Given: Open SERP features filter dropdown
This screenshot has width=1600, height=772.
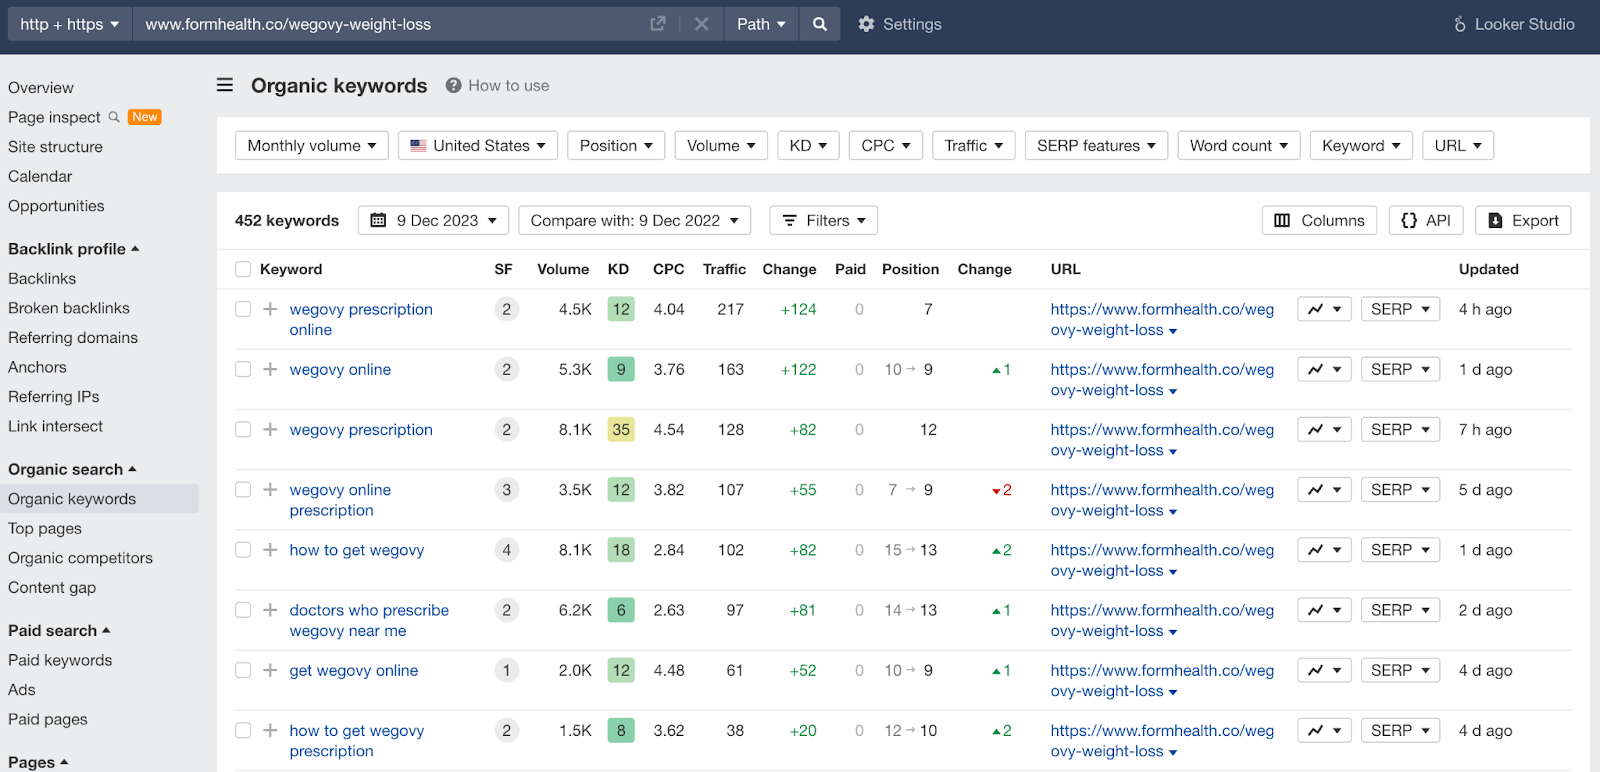Looking at the screenshot, I should click(1096, 145).
